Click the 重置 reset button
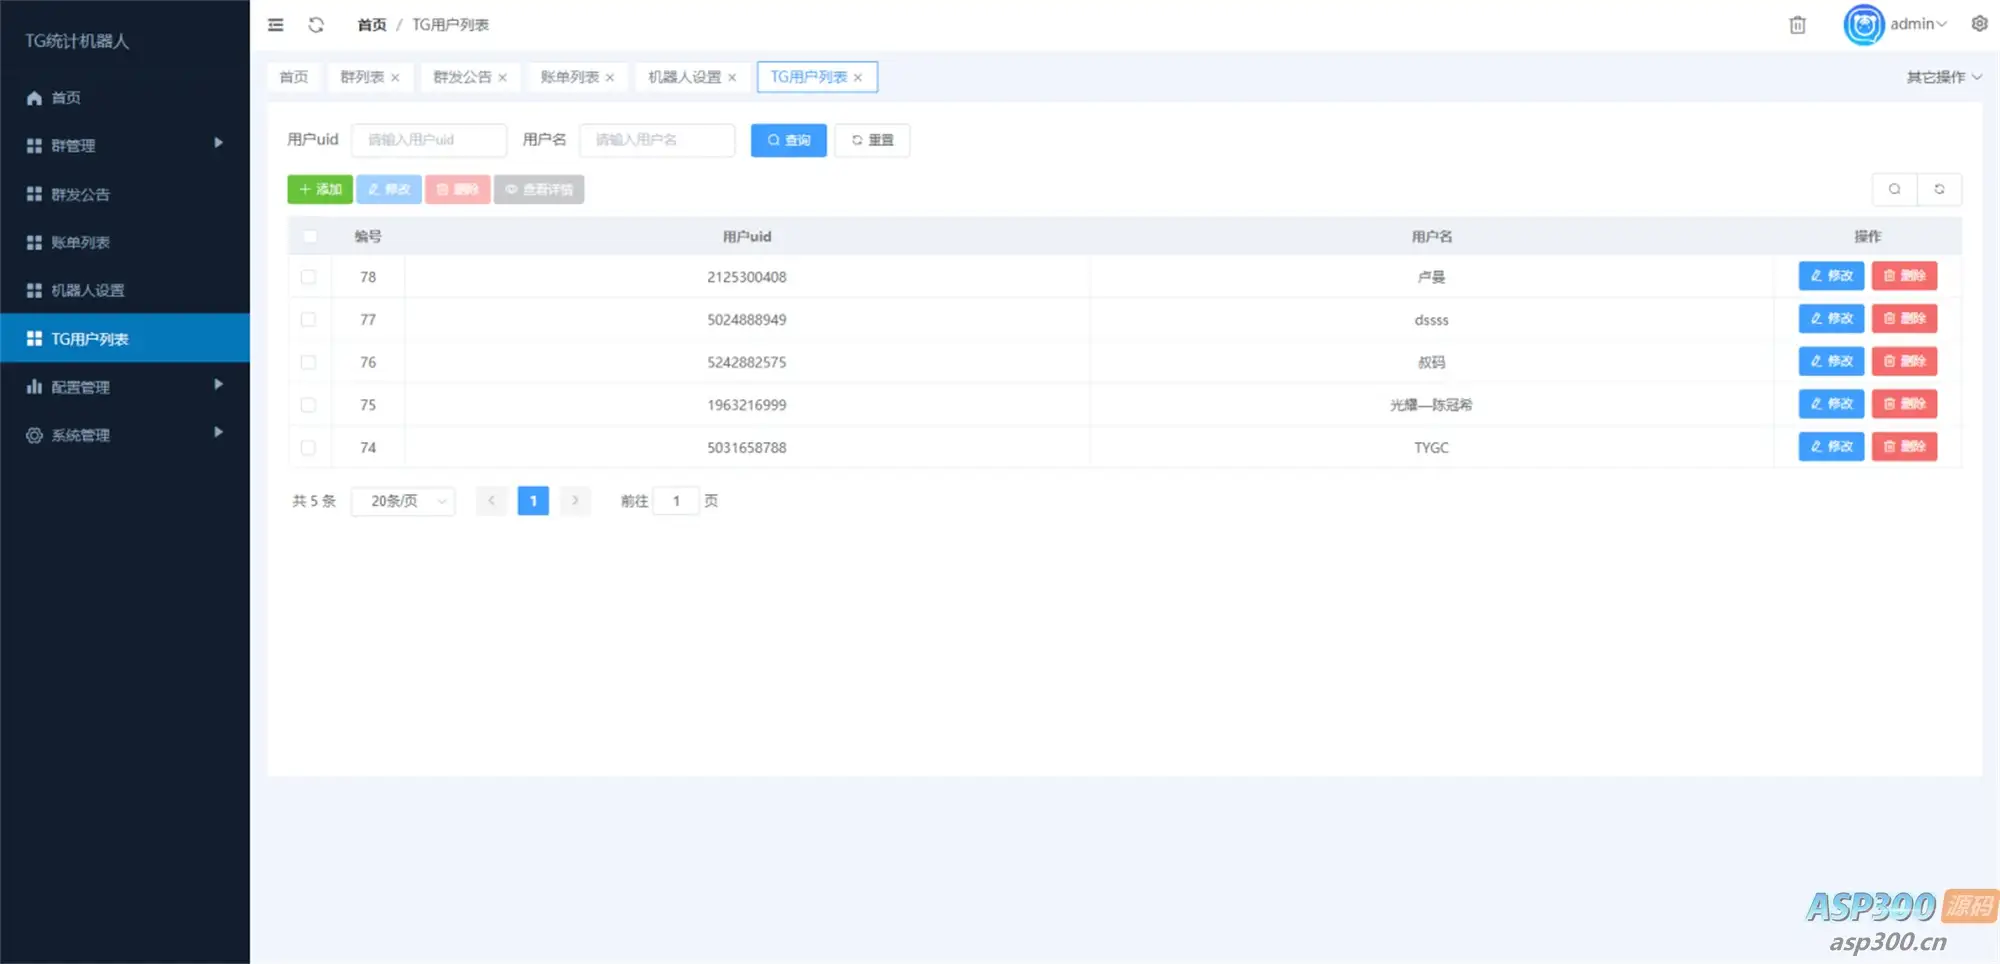The image size is (2000, 964). (872, 140)
